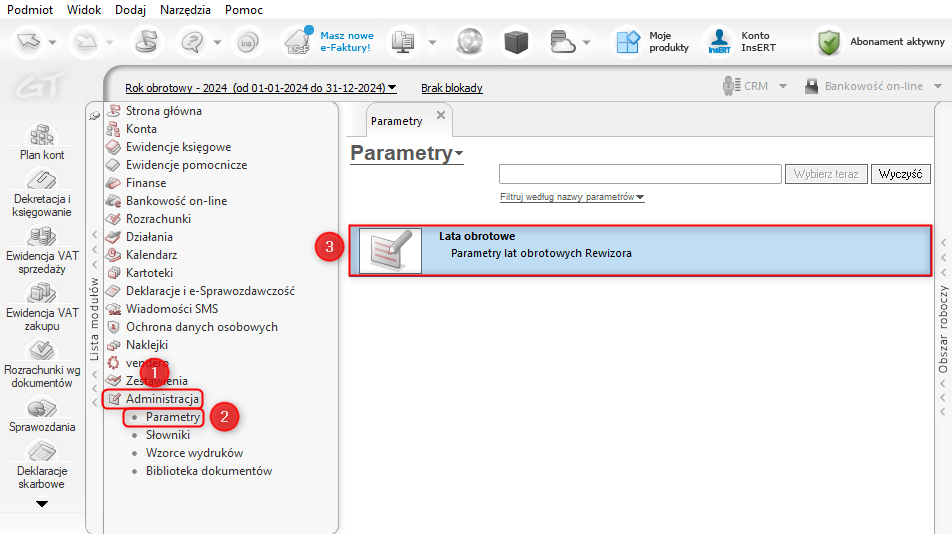Click the KSeF e-Faktury icon
Viewport: 952px width, 534px height.
[x=299, y=41]
